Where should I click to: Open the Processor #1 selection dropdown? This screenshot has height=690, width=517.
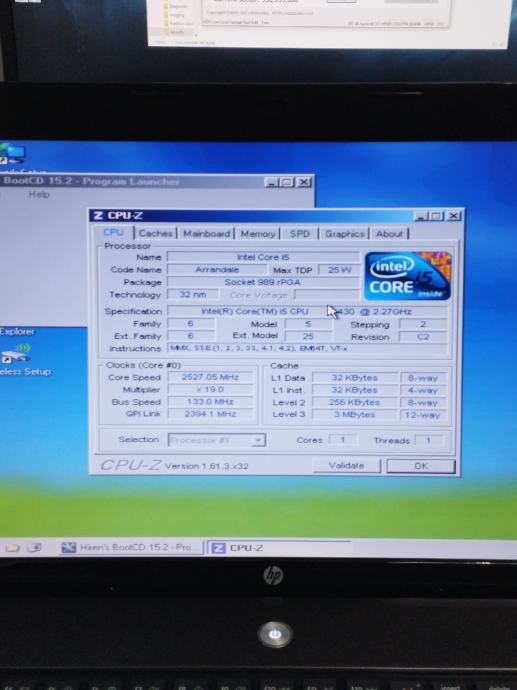coord(217,440)
